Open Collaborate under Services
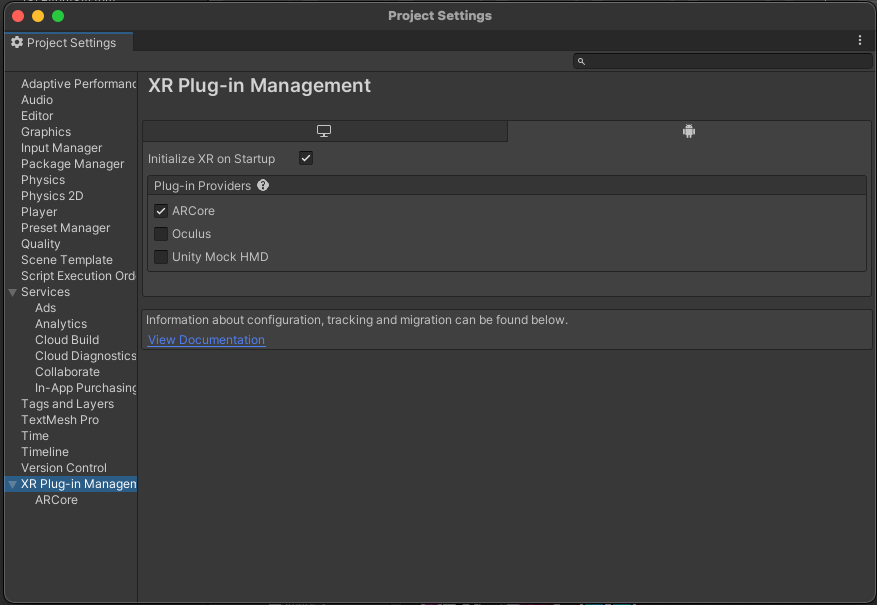Image resolution: width=877 pixels, height=605 pixels. click(x=67, y=372)
